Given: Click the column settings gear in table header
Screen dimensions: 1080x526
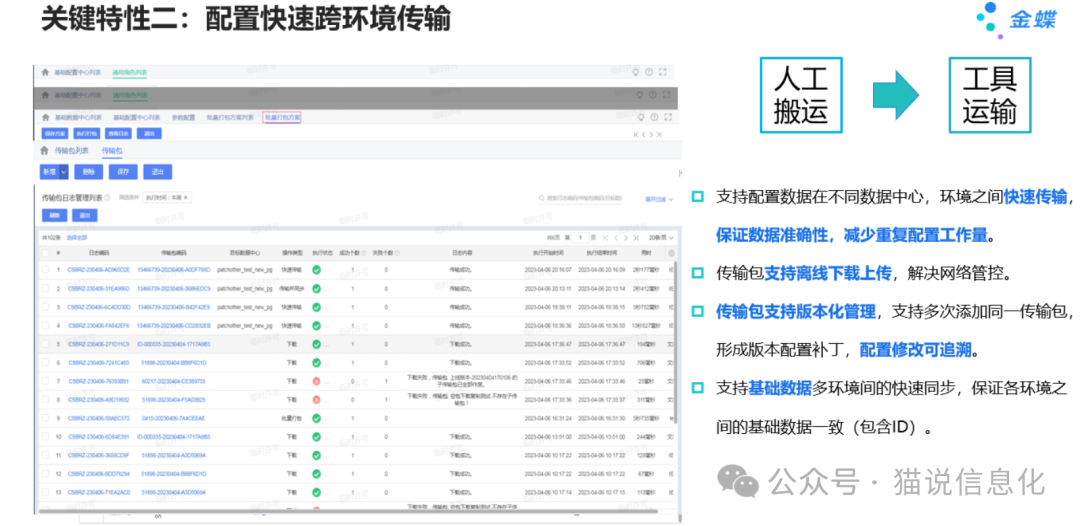Looking at the screenshot, I should tap(671, 253).
